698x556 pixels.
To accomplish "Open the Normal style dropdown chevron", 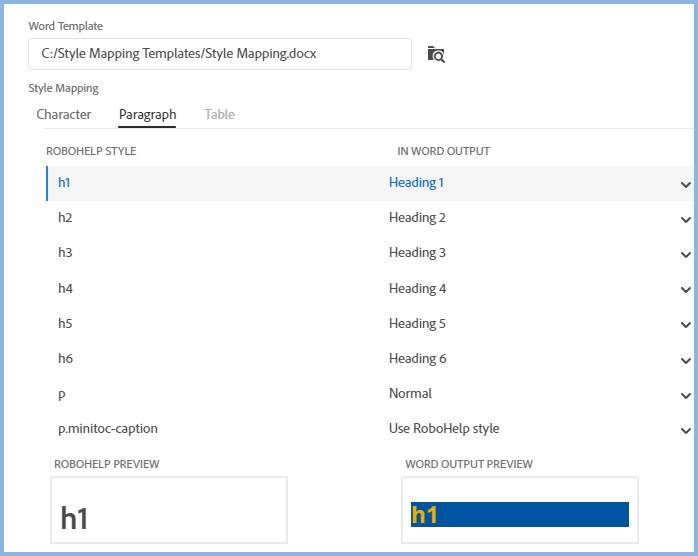I will [x=685, y=395].
